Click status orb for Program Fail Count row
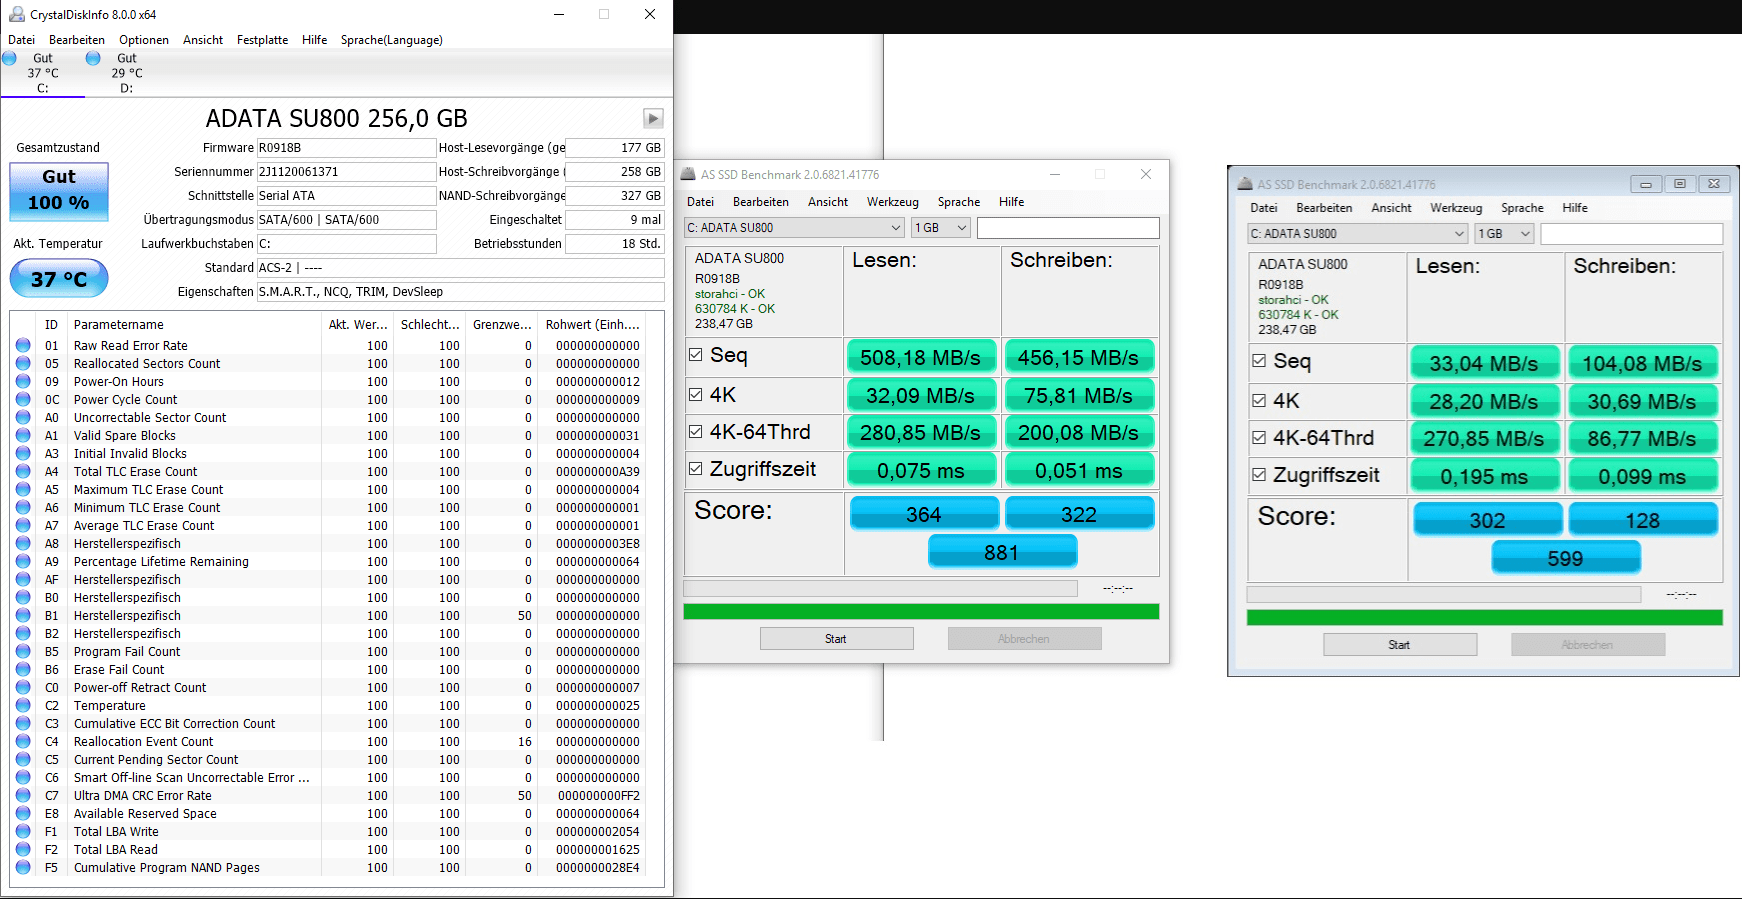The image size is (1742, 899). [23, 651]
